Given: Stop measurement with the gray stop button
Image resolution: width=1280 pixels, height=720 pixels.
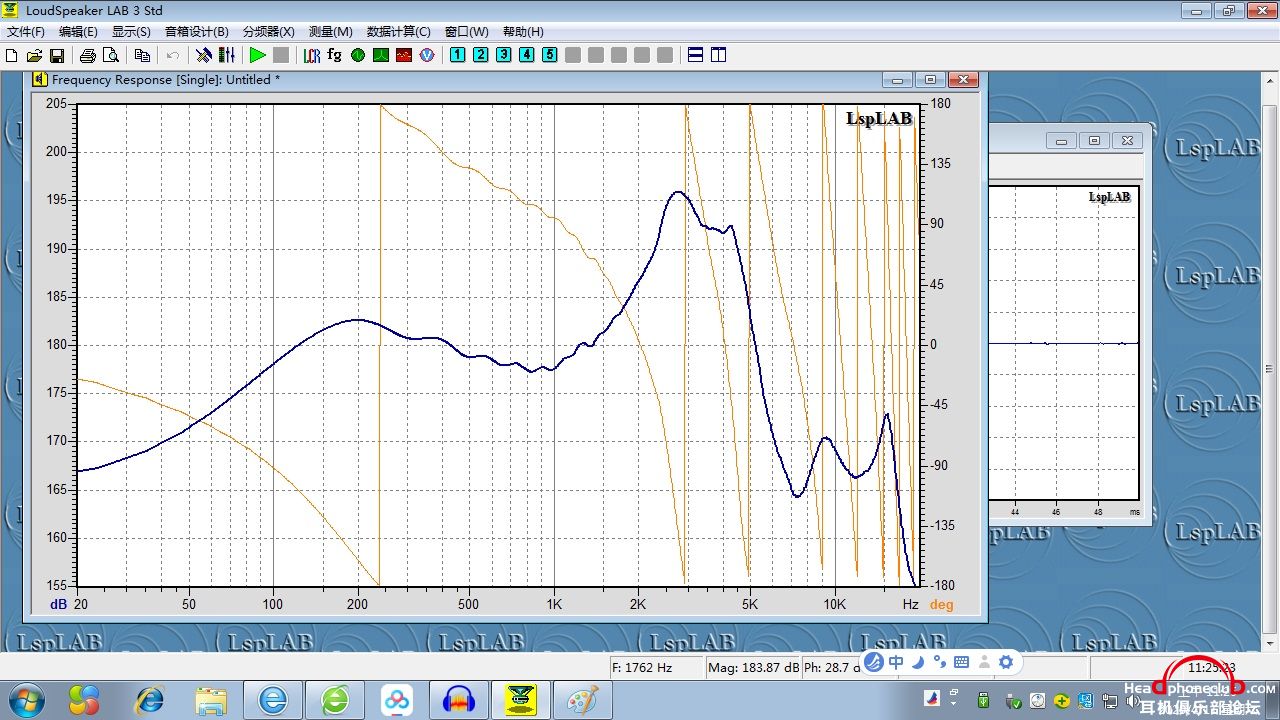Looking at the screenshot, I should point(281,55).
